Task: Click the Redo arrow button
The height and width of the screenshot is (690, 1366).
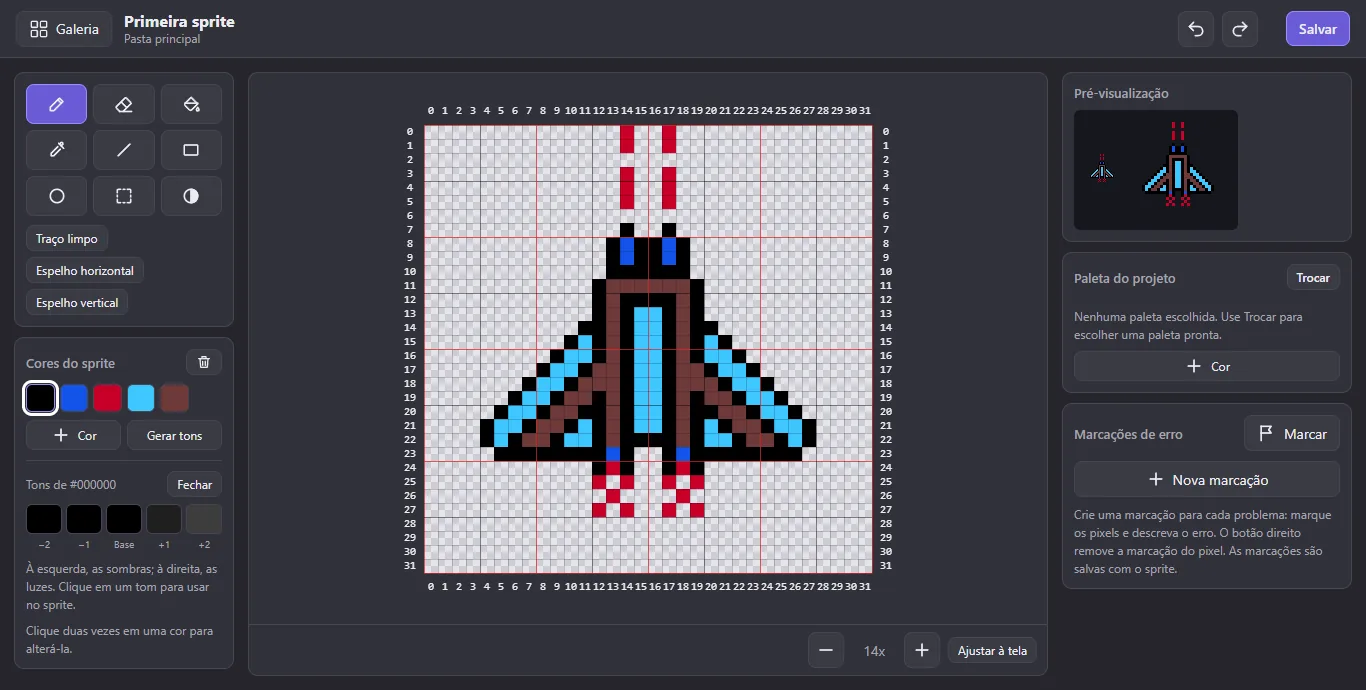Action: coord(1240,29)
